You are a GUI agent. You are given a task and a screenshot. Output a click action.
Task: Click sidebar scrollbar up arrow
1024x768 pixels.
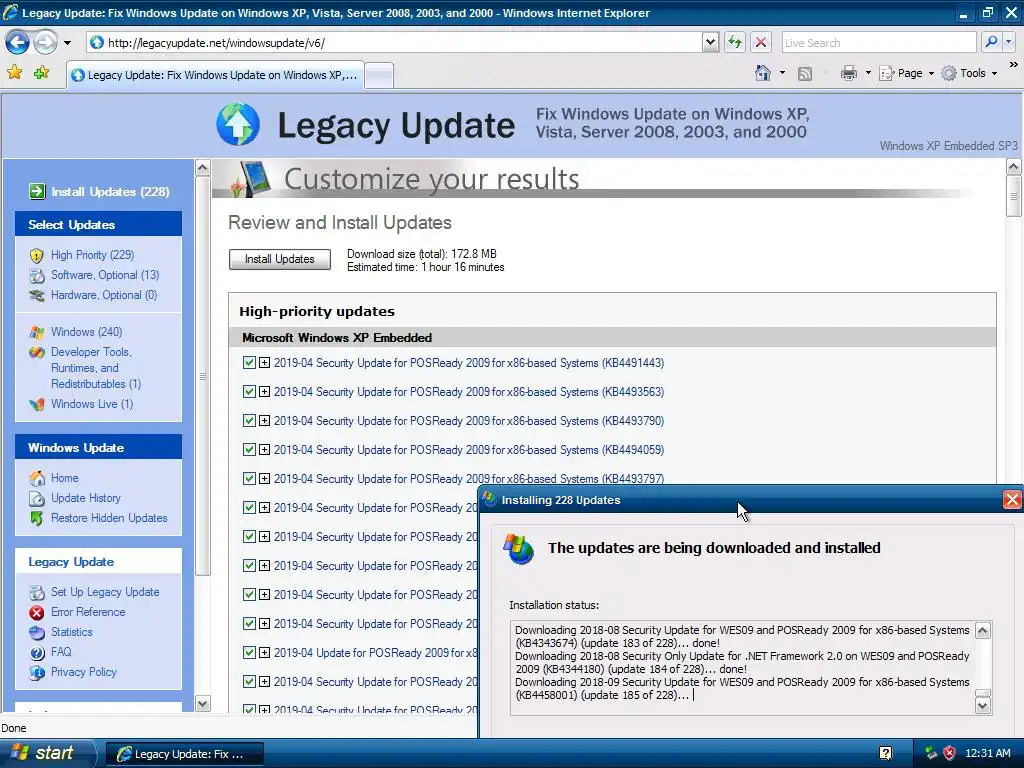click(202, 168)
